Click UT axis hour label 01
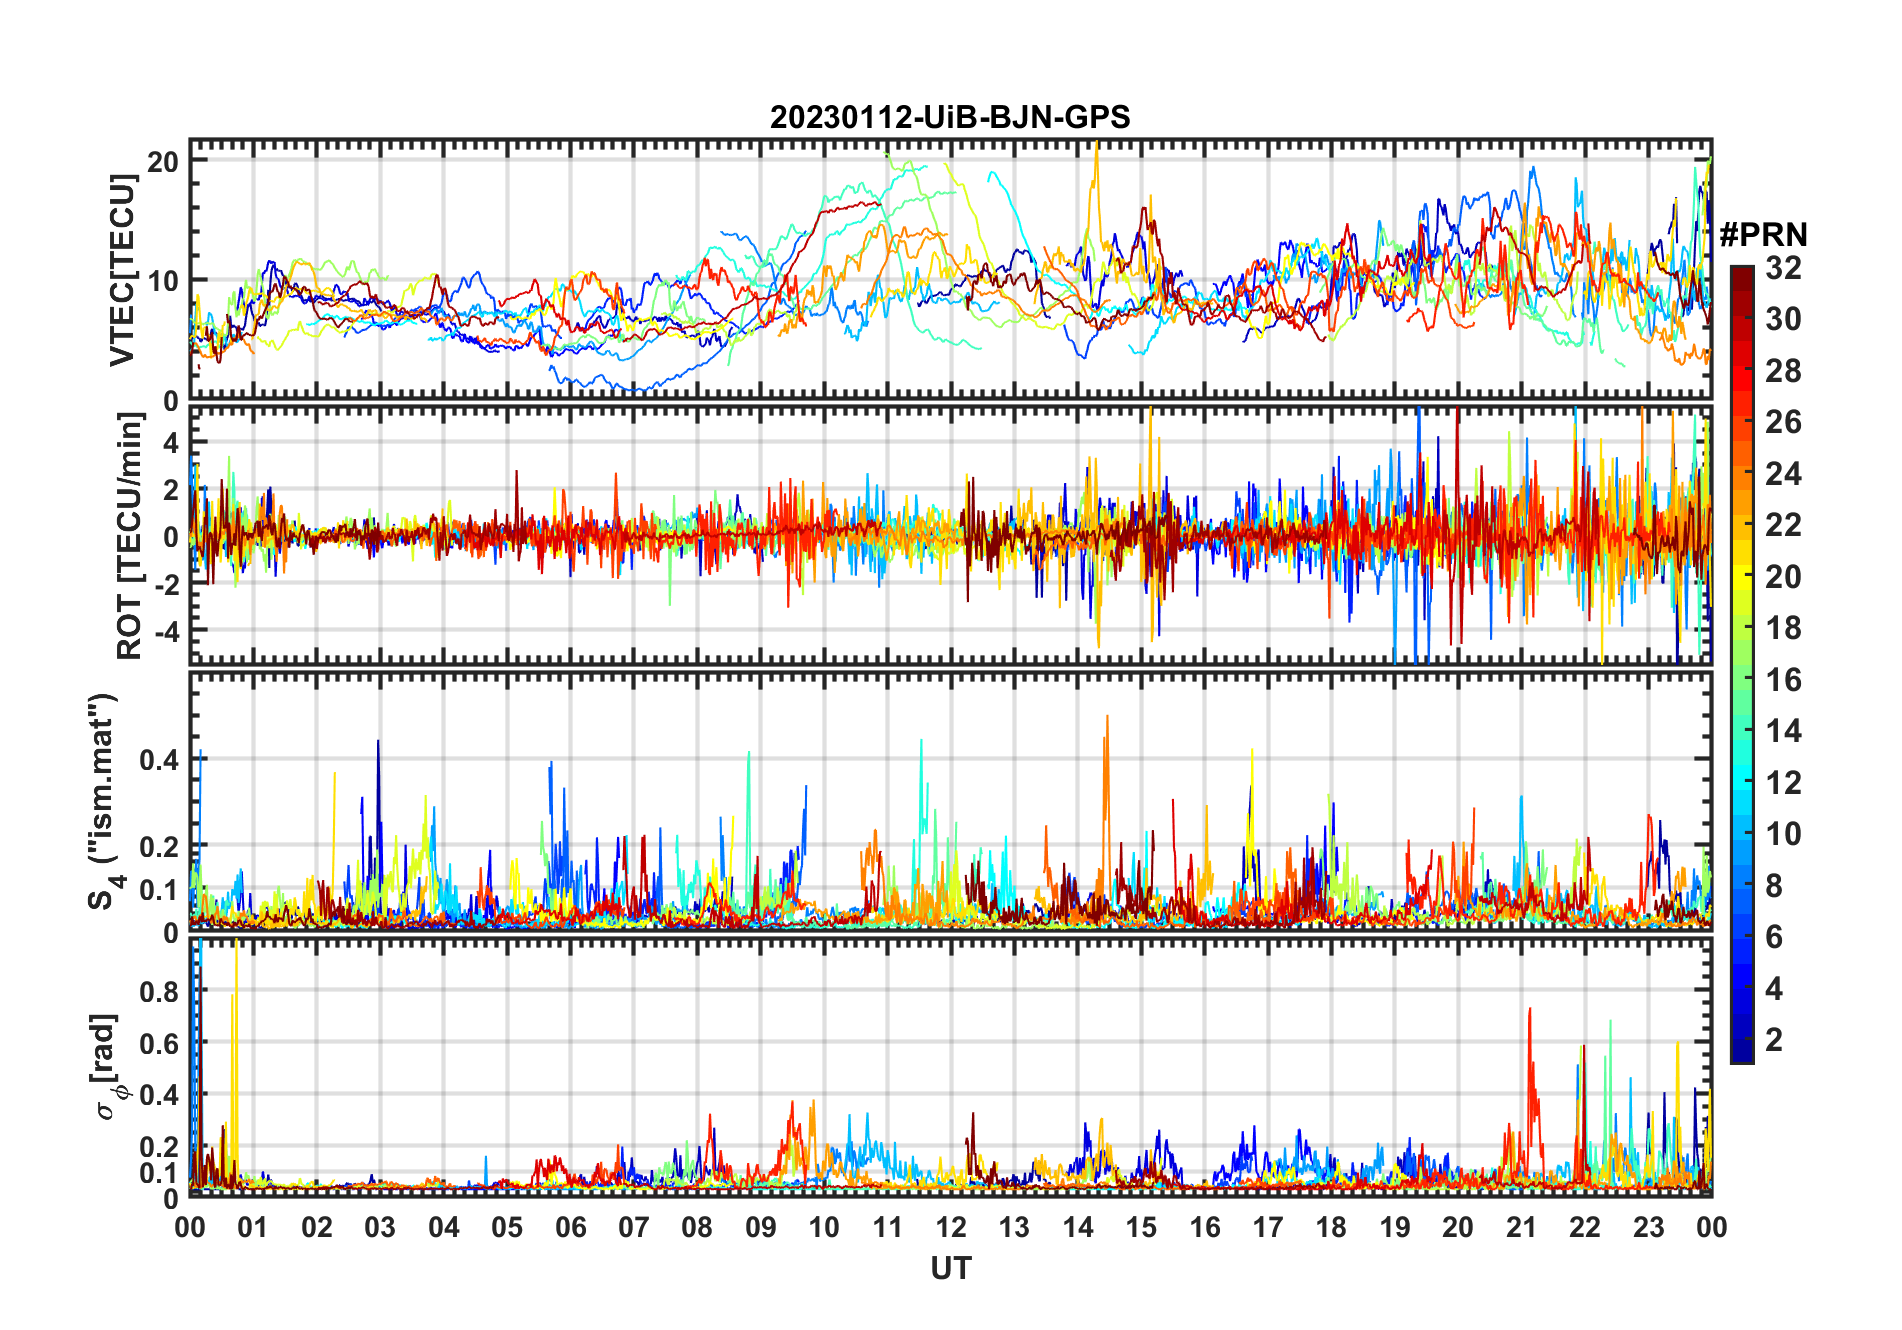Viewport: 1902px width, 1330px height. (253, 1227)
